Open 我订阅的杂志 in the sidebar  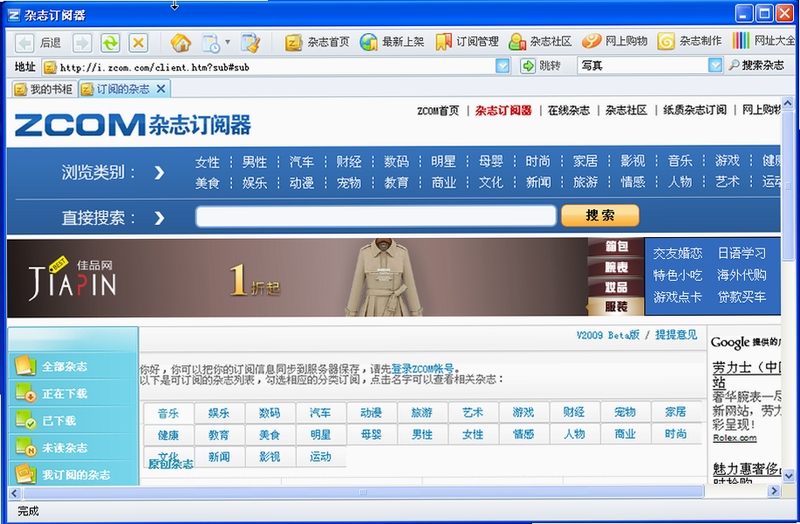pyautogui.click(x=73, y=474)
